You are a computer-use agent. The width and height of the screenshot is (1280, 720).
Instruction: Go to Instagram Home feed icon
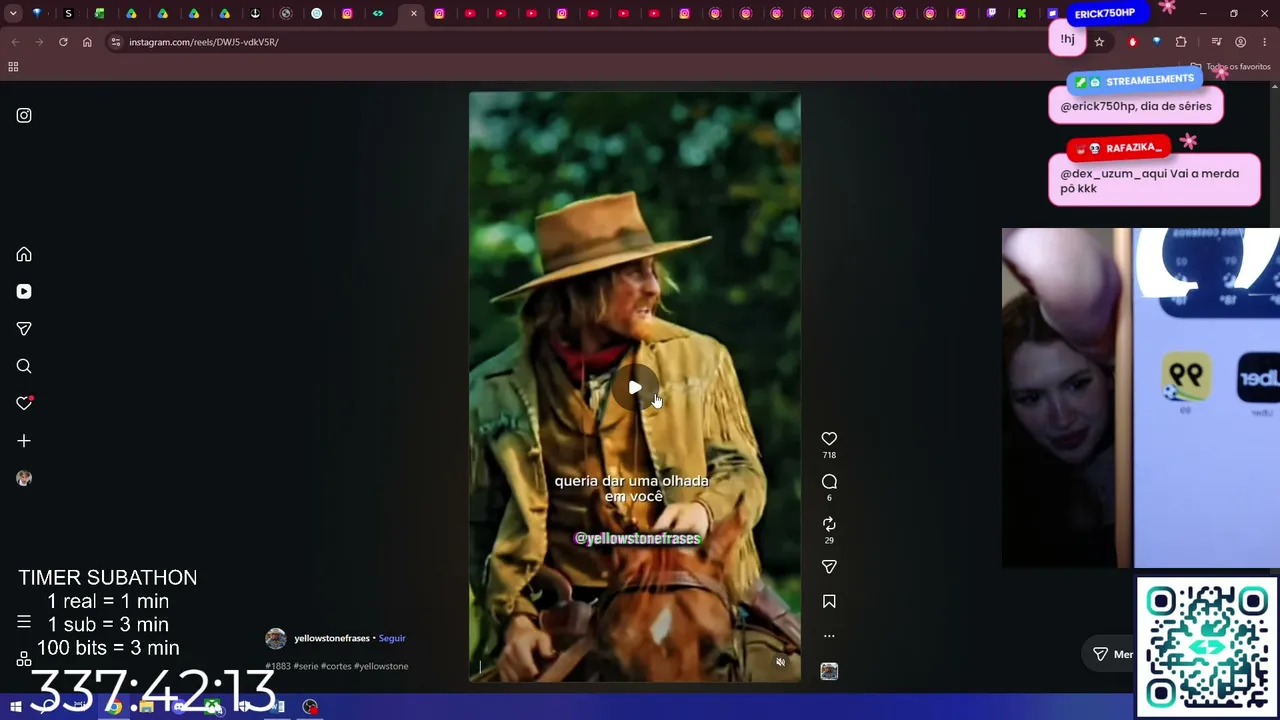[24, 254]
